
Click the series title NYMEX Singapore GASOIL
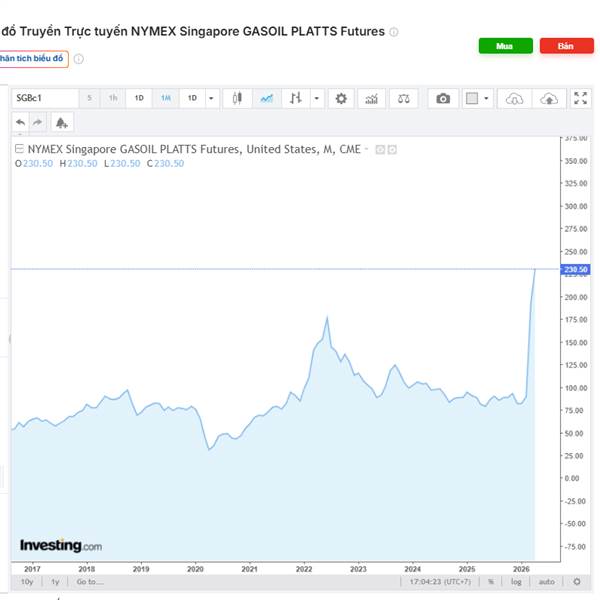click(194, 149)
